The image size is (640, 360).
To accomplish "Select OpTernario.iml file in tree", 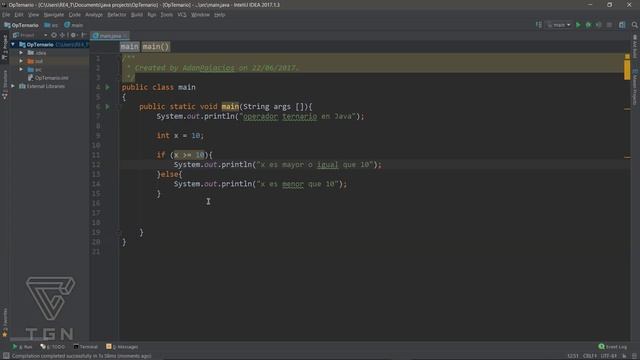I will tap(48, 78).
